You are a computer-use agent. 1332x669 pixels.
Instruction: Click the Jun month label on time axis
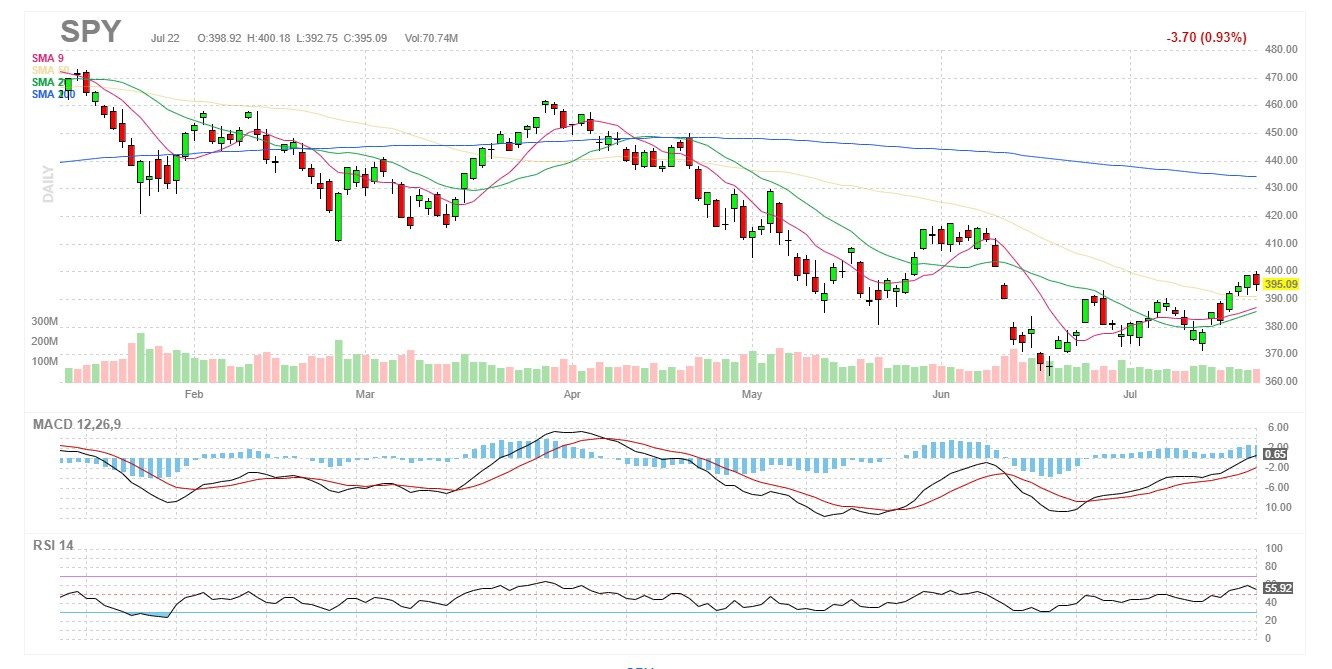coord(940,395)
